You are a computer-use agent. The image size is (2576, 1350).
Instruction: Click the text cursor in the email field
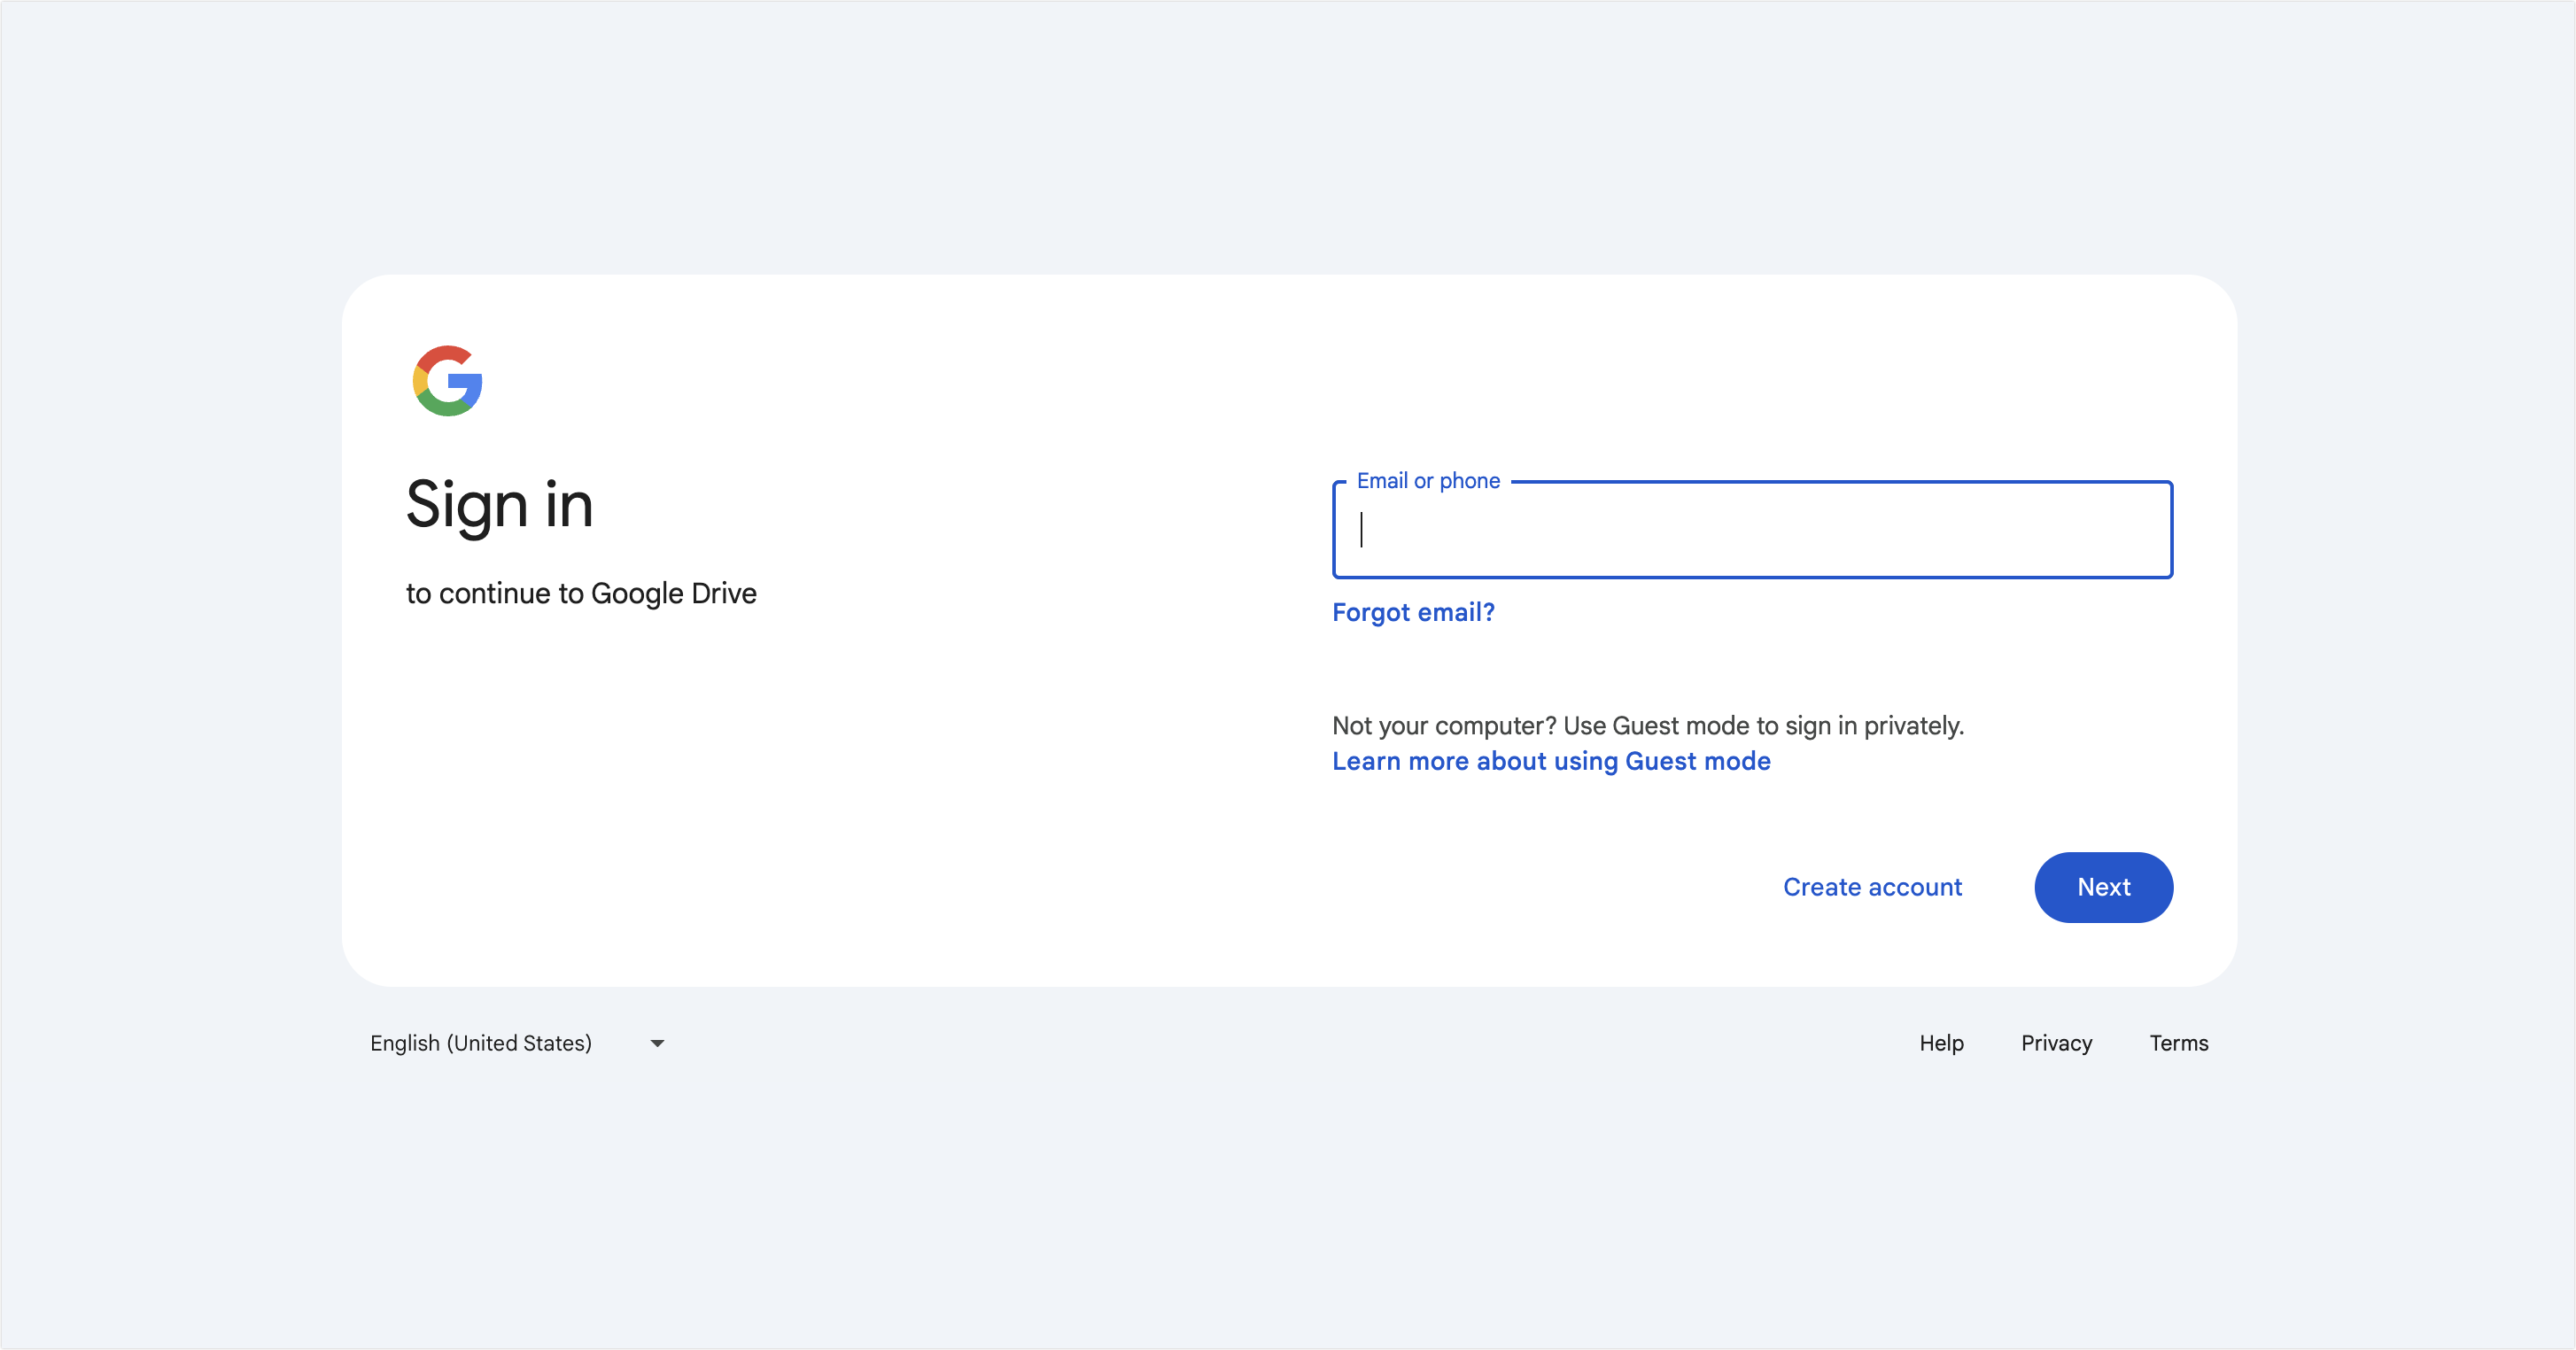coord(1362,532)
